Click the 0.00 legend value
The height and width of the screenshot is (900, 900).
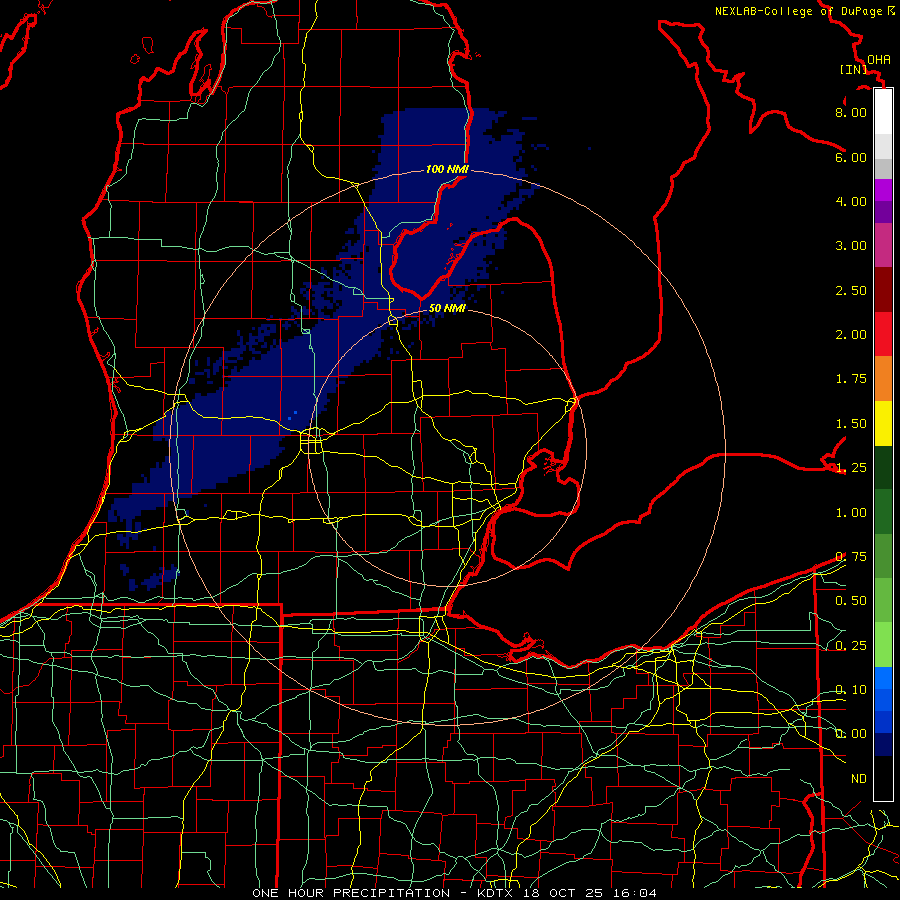pyautogui.click(x=851, y=734)
